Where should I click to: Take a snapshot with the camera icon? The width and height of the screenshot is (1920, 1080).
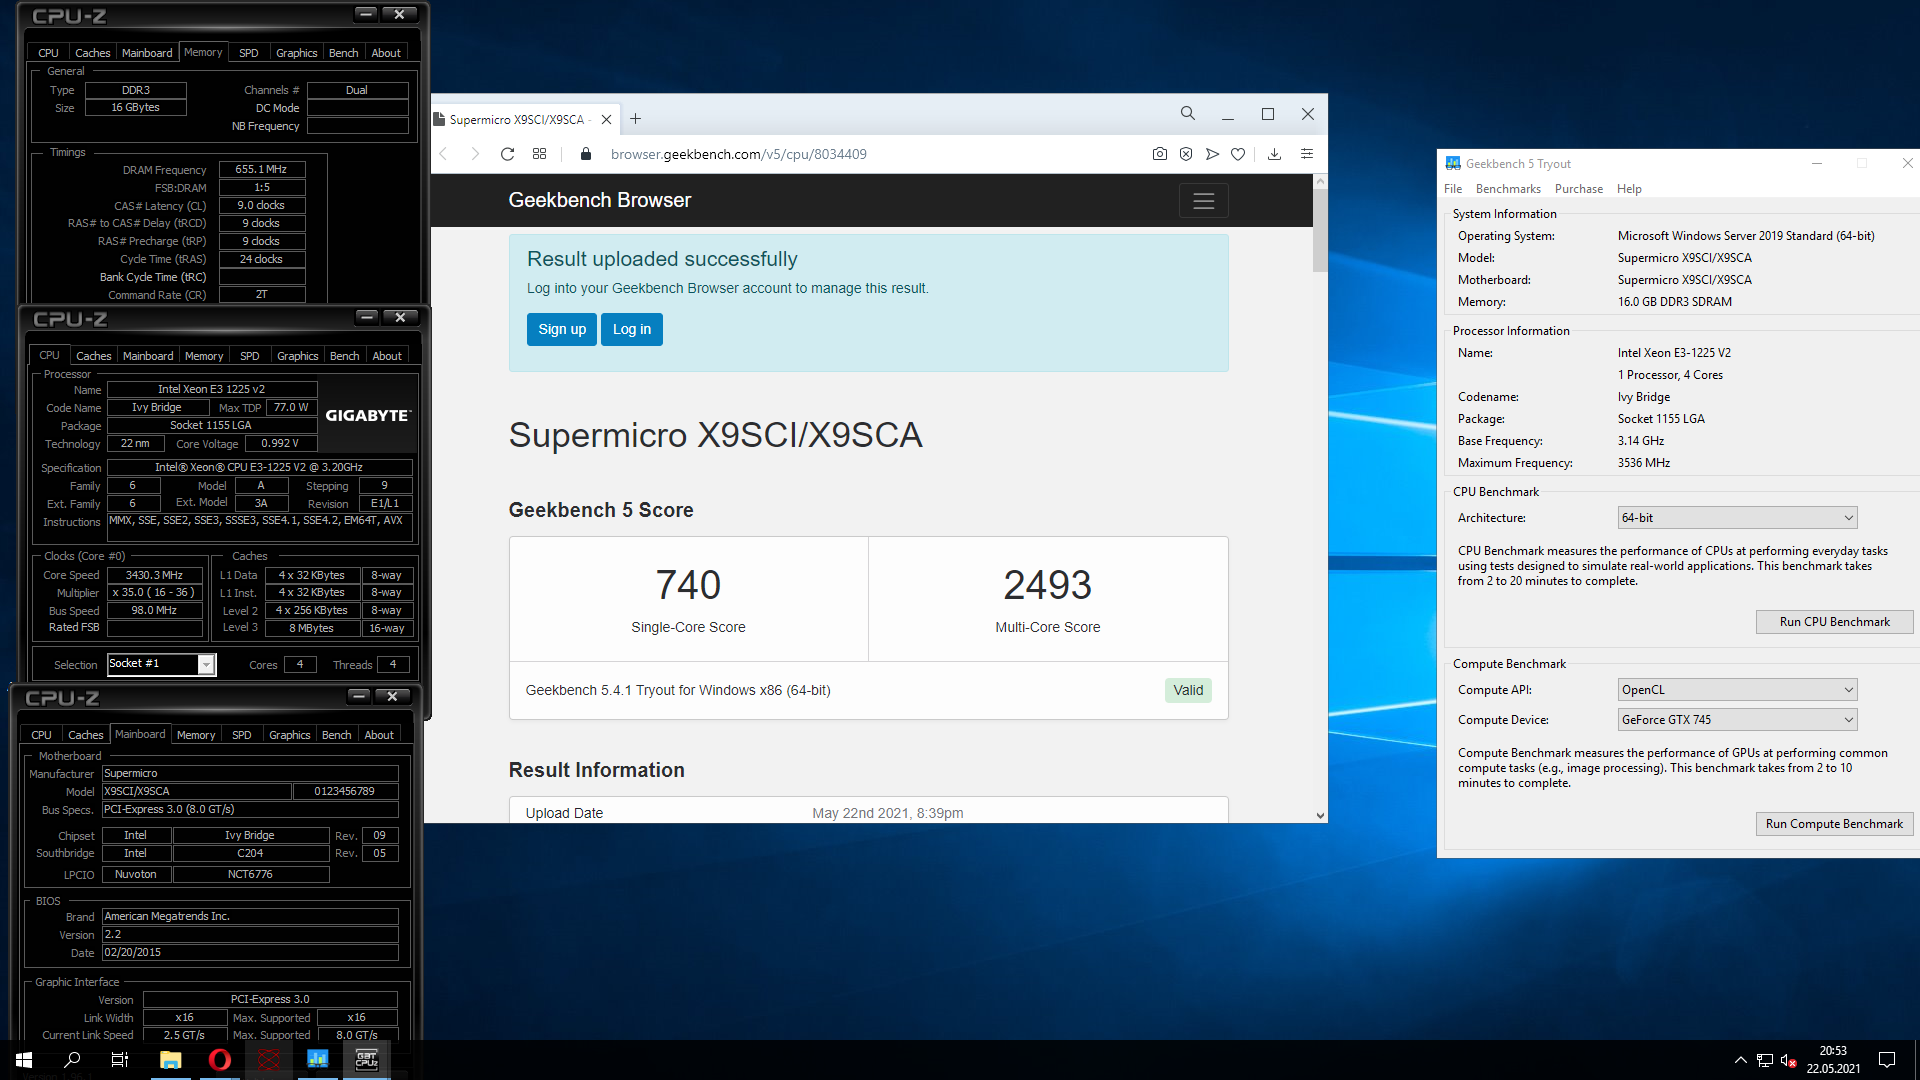point(1159,154)
